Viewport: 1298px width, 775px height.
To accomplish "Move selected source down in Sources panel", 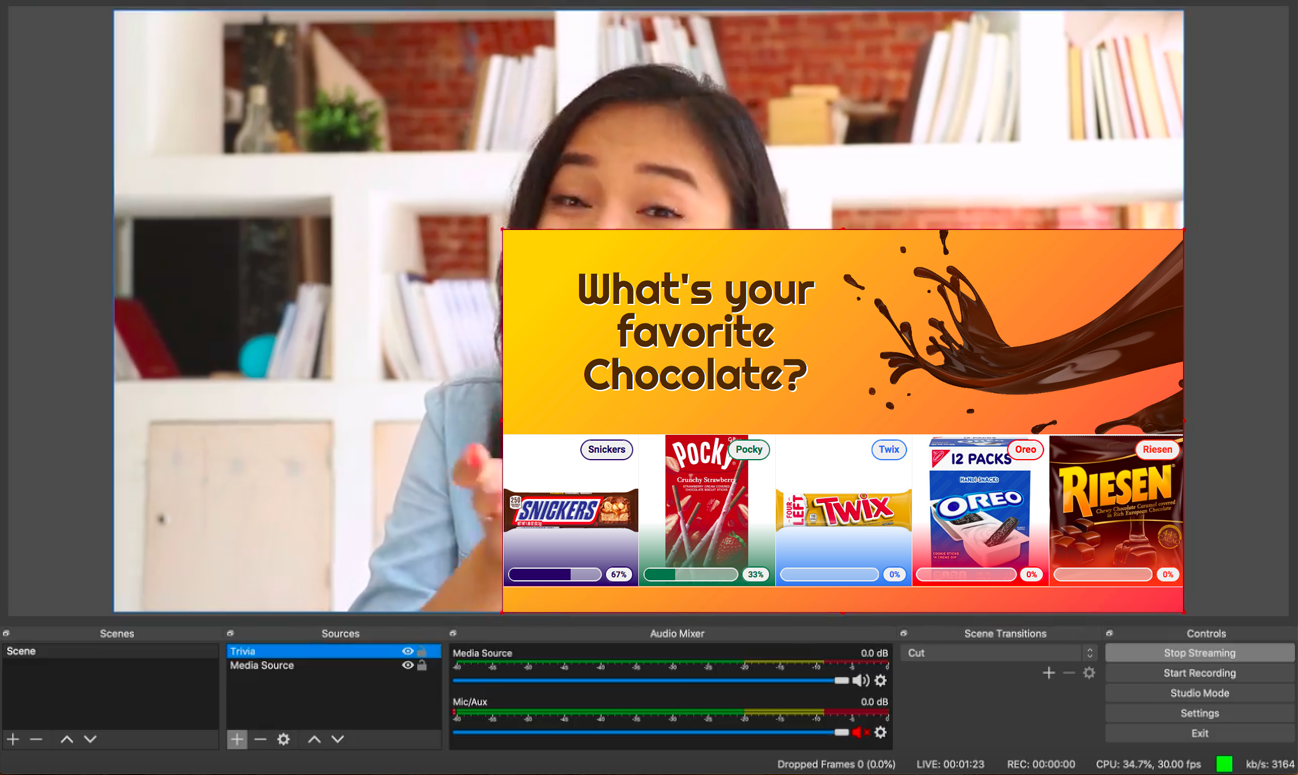I will 338,739.
